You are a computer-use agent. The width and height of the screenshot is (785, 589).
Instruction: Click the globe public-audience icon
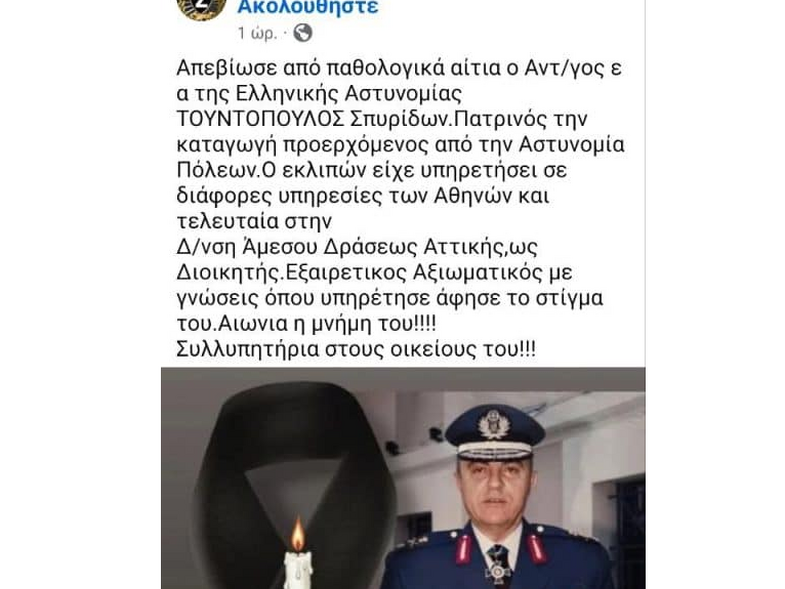coord(302,33)
